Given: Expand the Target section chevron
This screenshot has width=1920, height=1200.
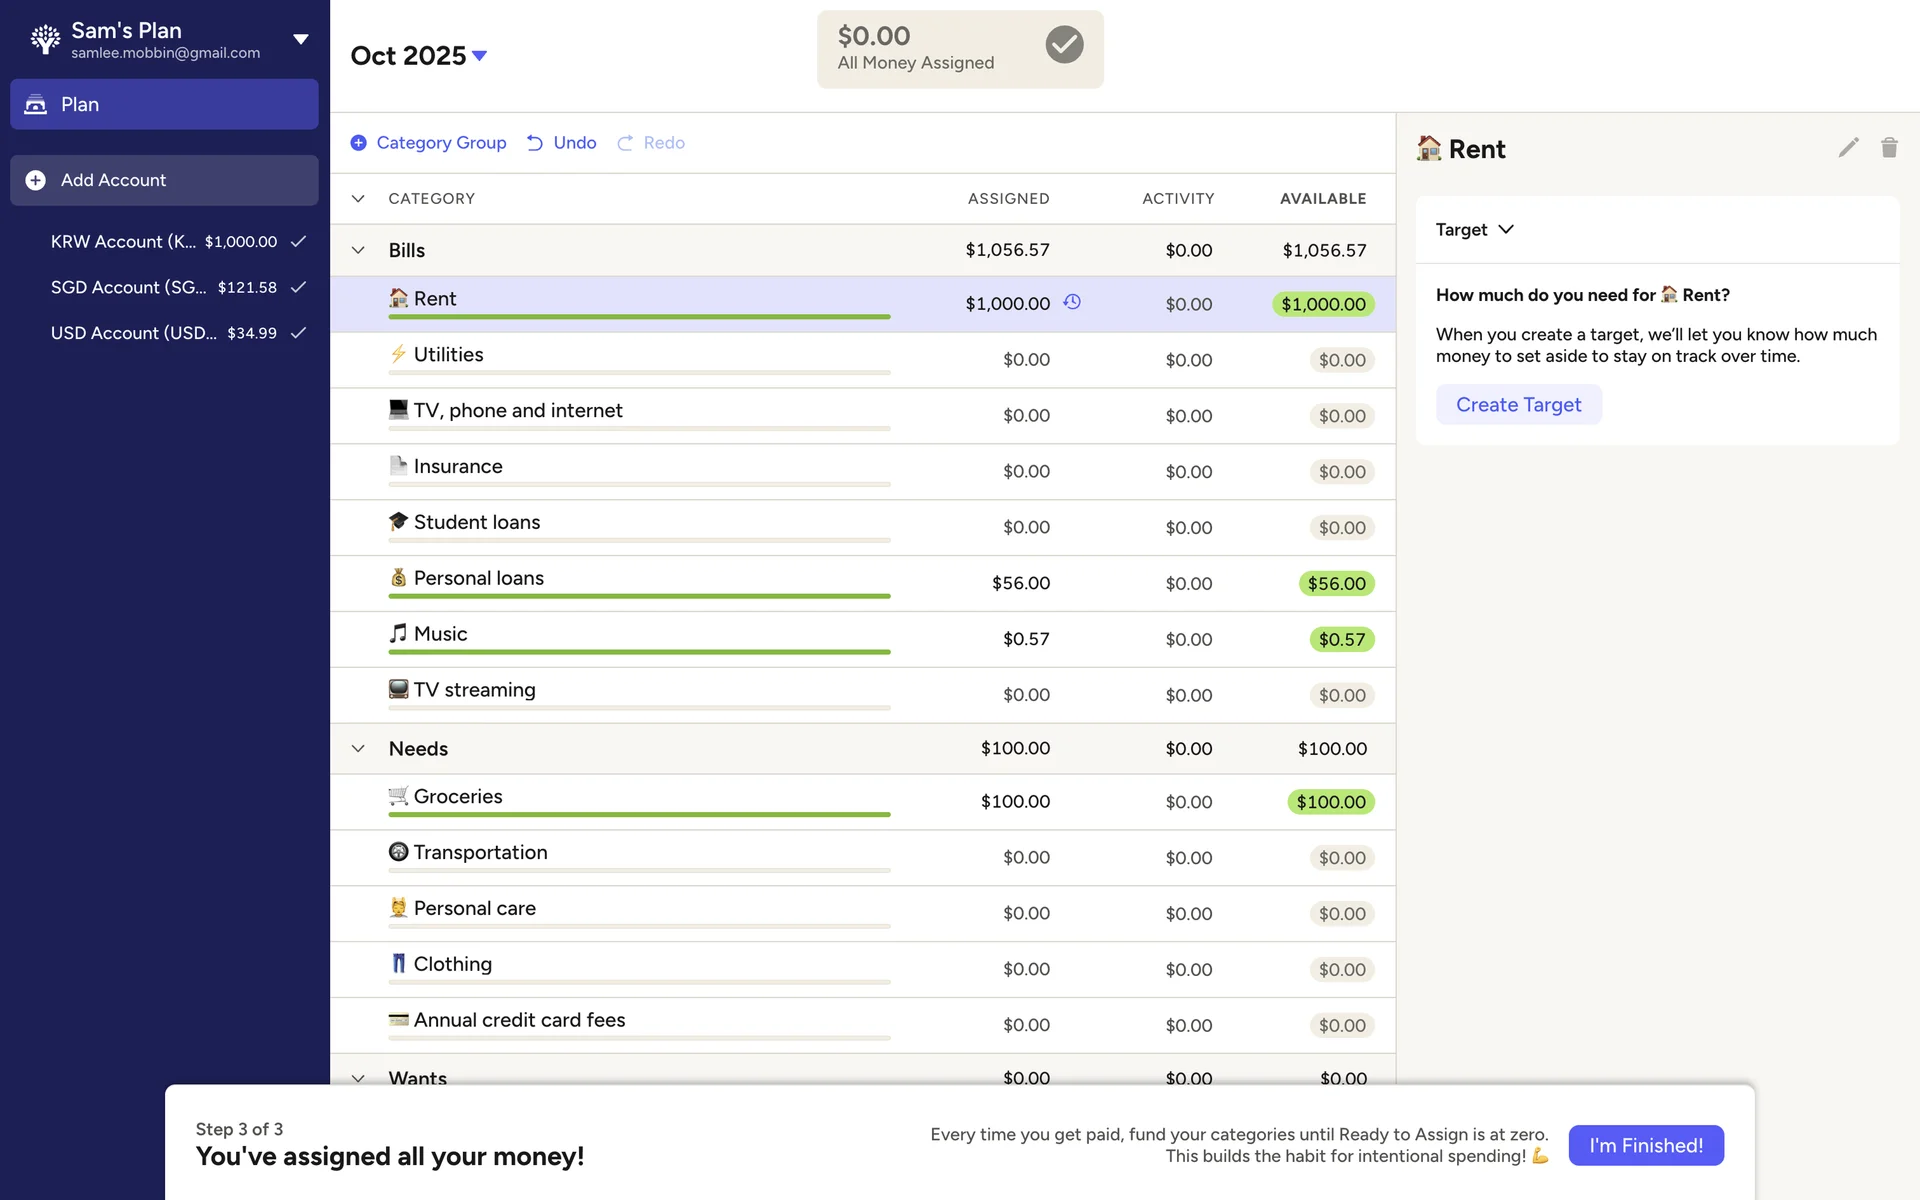Looking at the screenshot, I should [1506, 229].
